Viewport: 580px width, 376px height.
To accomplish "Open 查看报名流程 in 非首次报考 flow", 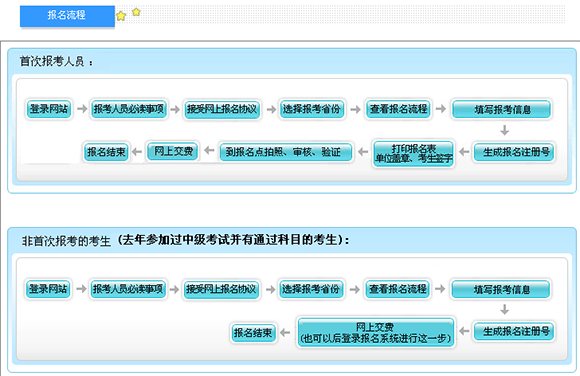I will 398,289.
